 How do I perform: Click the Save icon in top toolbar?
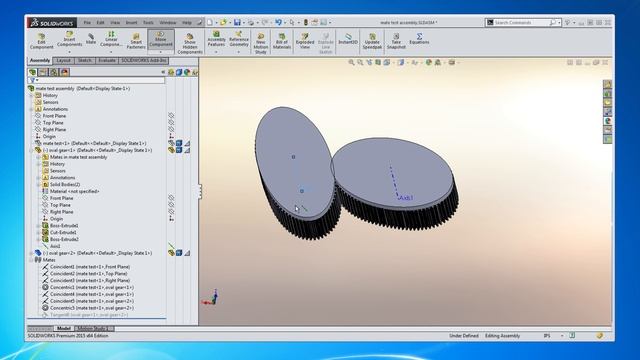237,22
